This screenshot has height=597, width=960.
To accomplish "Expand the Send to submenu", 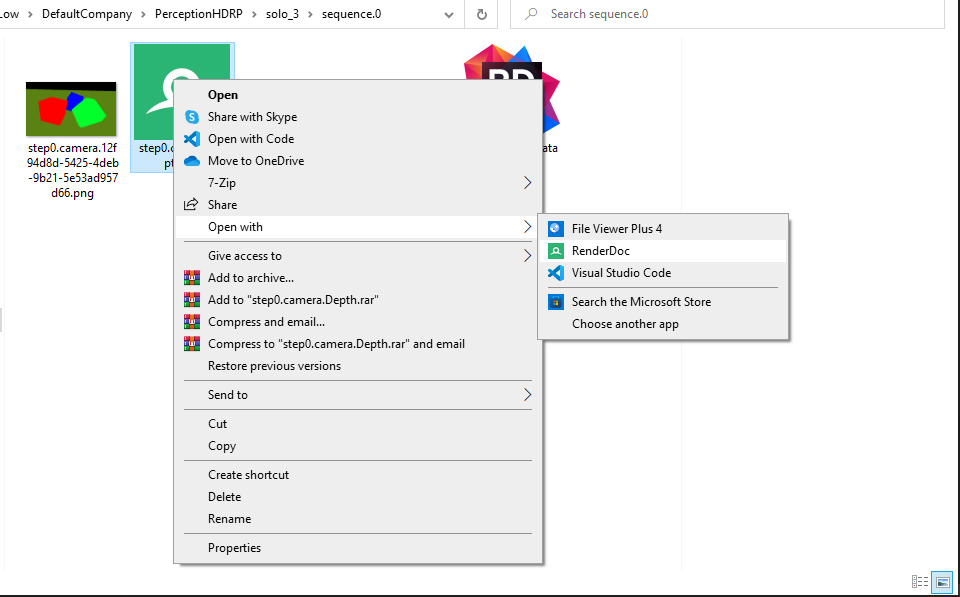I will pos(527,395).
